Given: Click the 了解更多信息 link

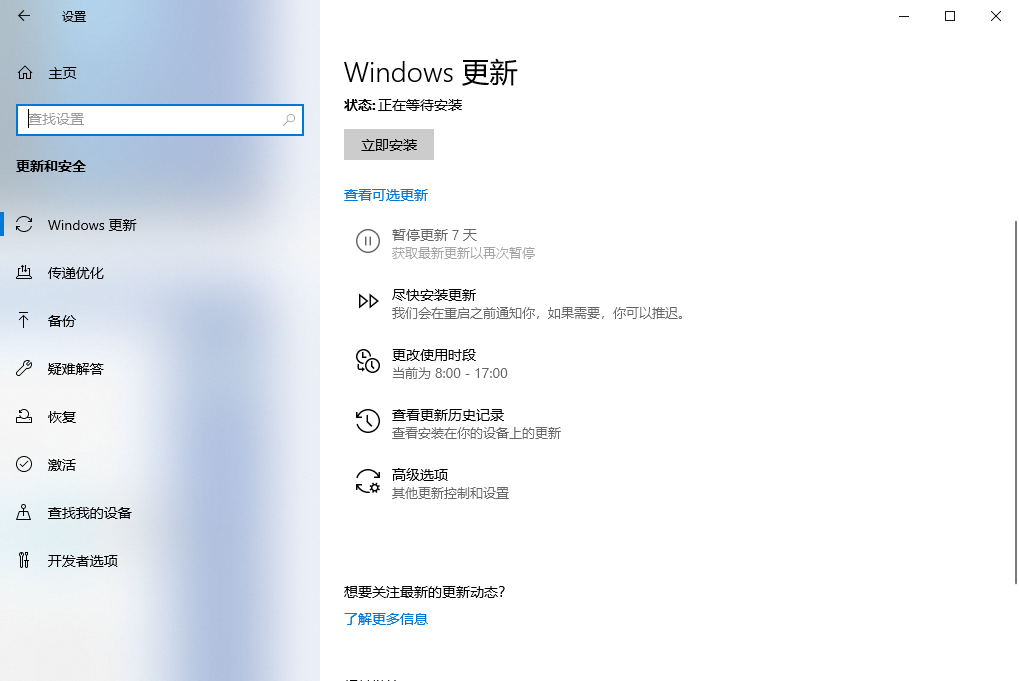Looking at the screenshot, I should click(x=386, y=618).
